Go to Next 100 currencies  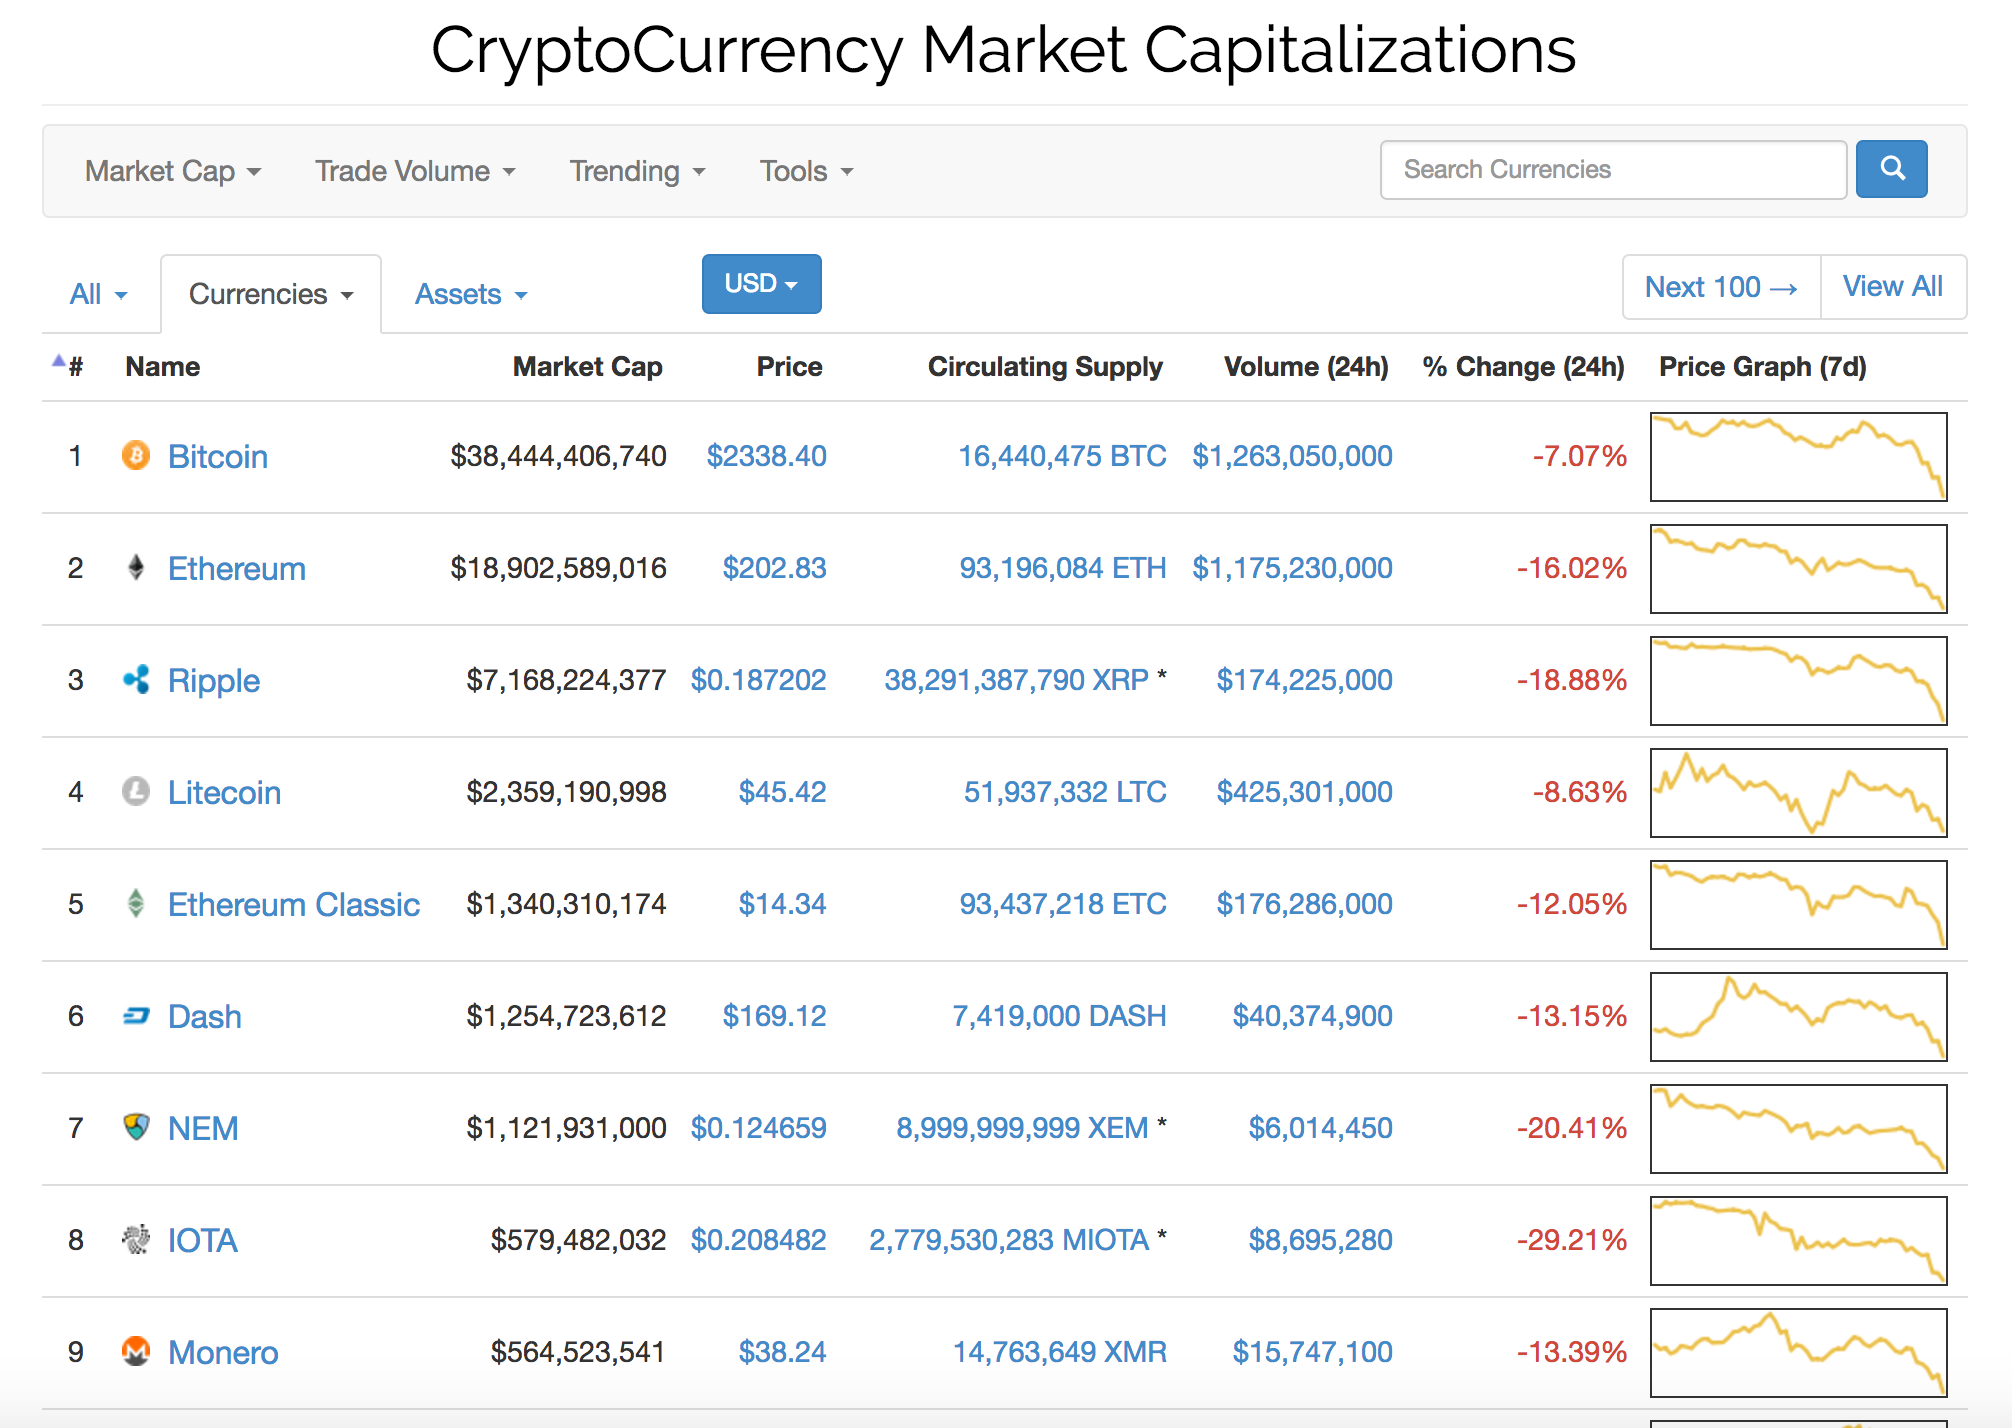pos(1721,287)
